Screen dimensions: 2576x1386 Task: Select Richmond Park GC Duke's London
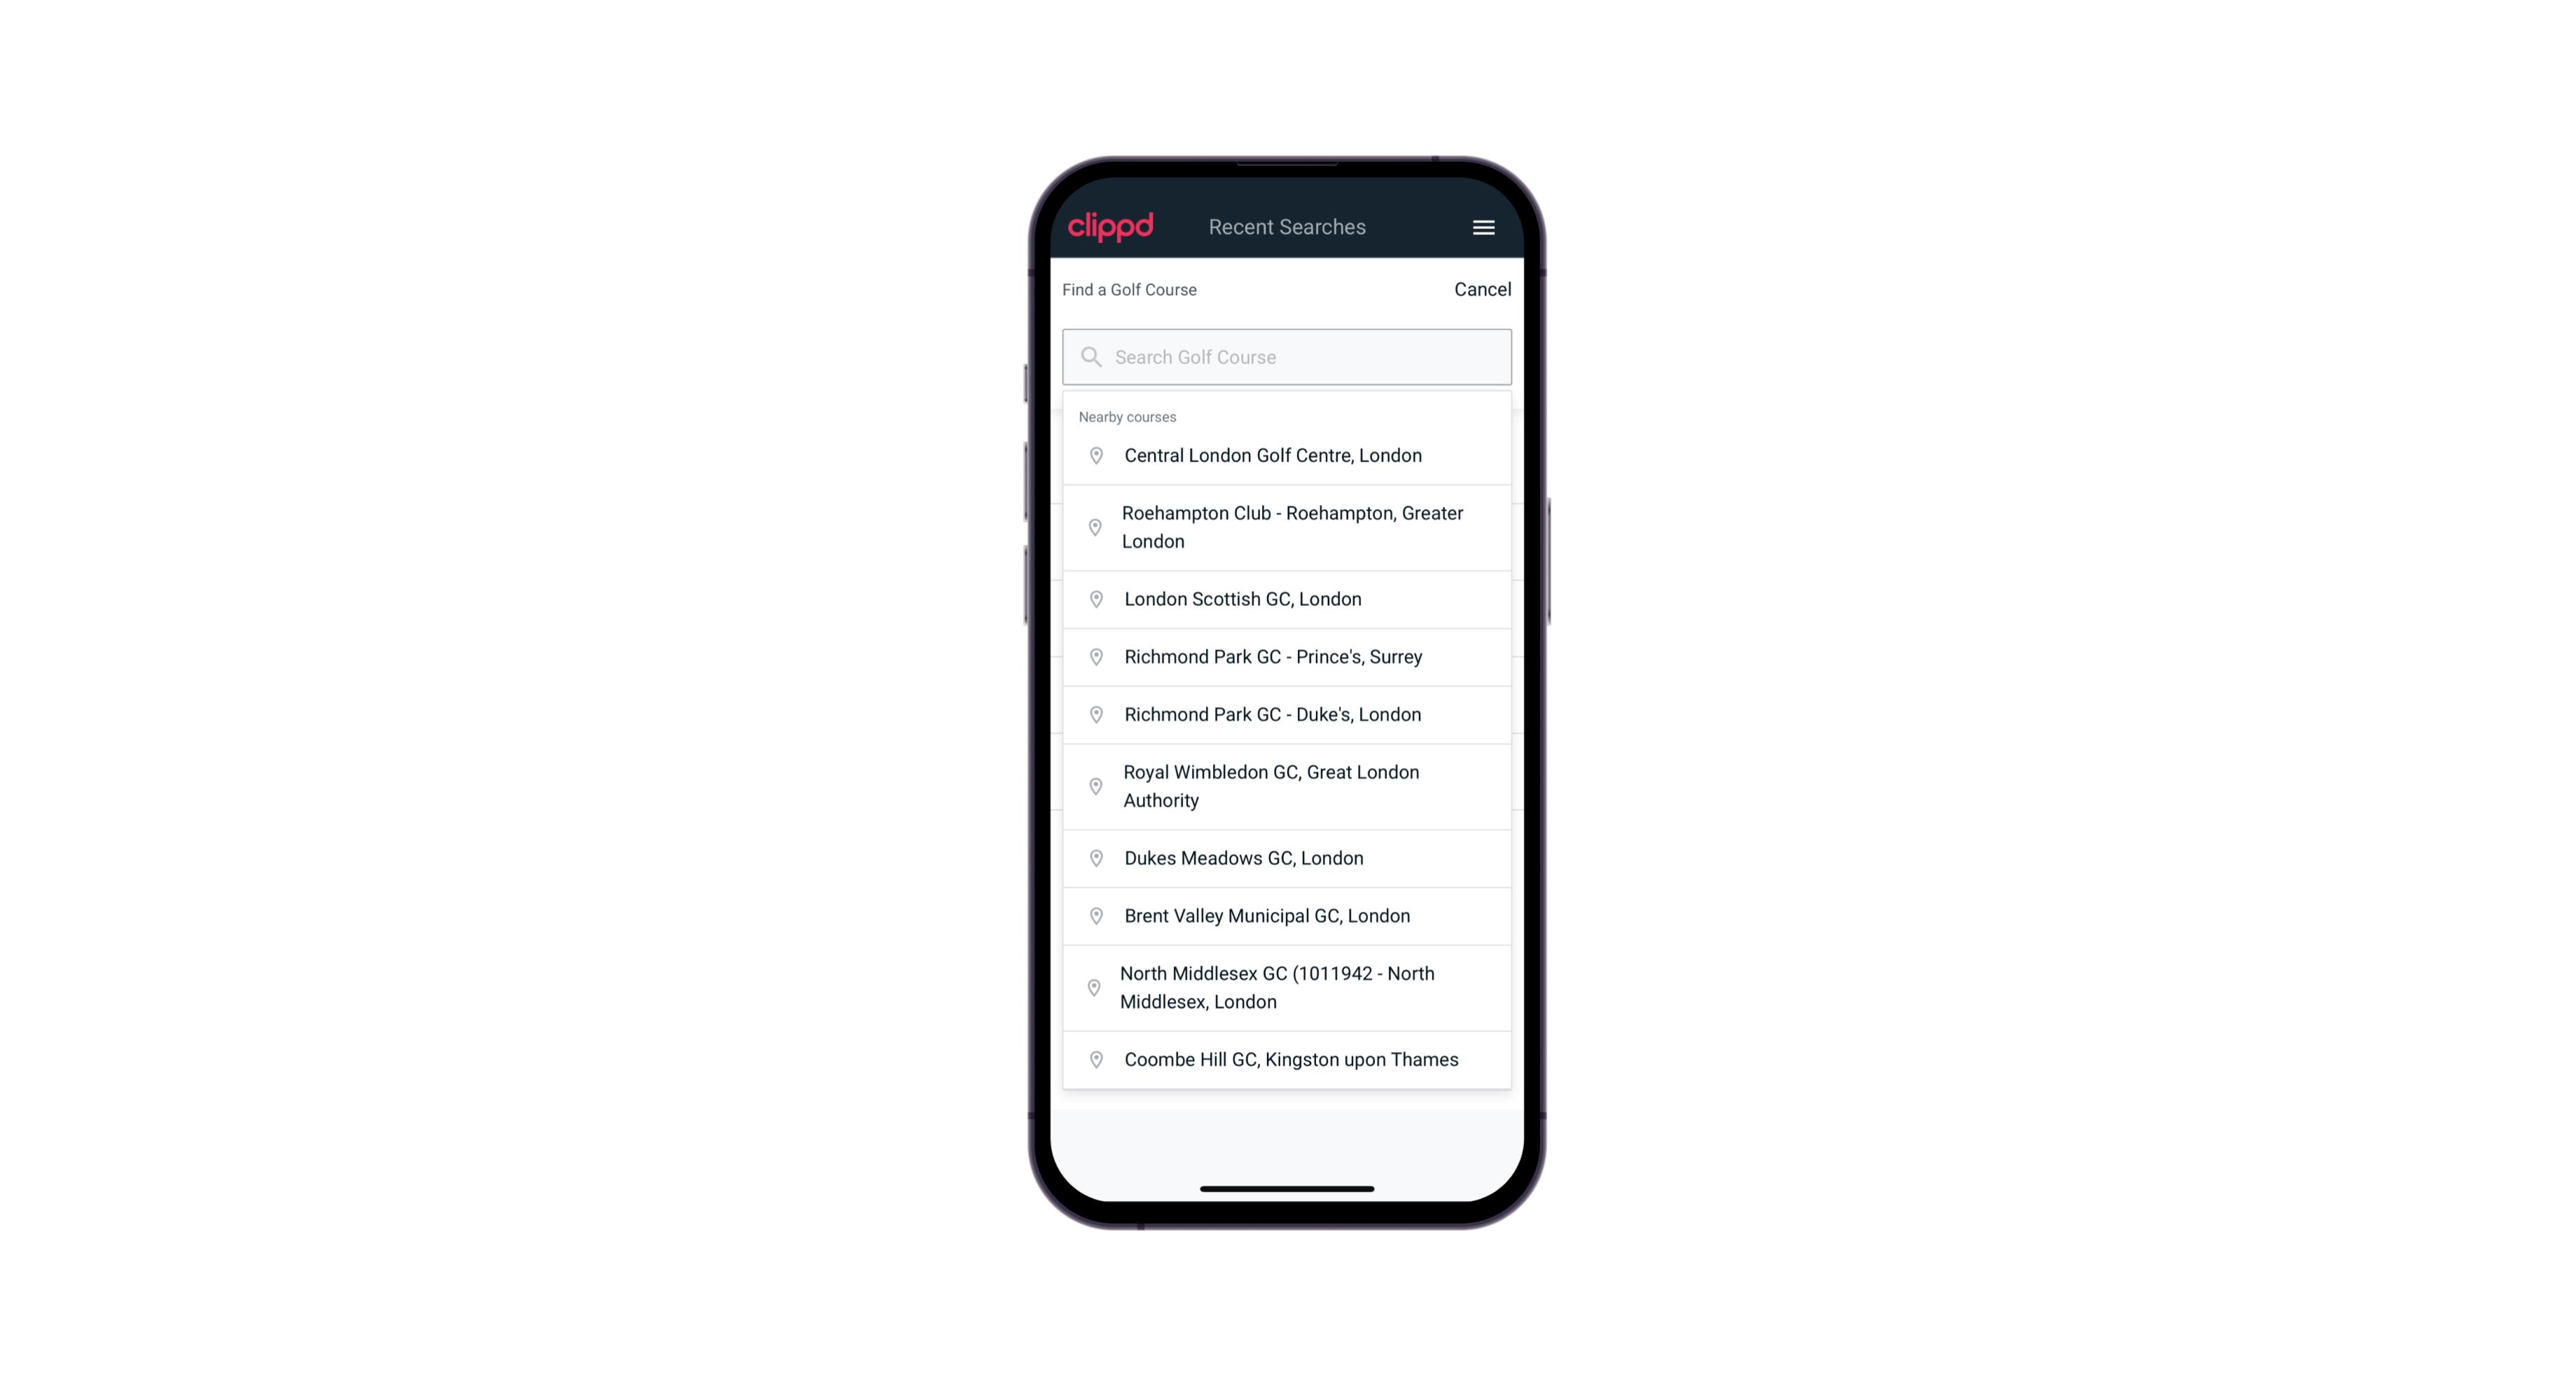1287,714
